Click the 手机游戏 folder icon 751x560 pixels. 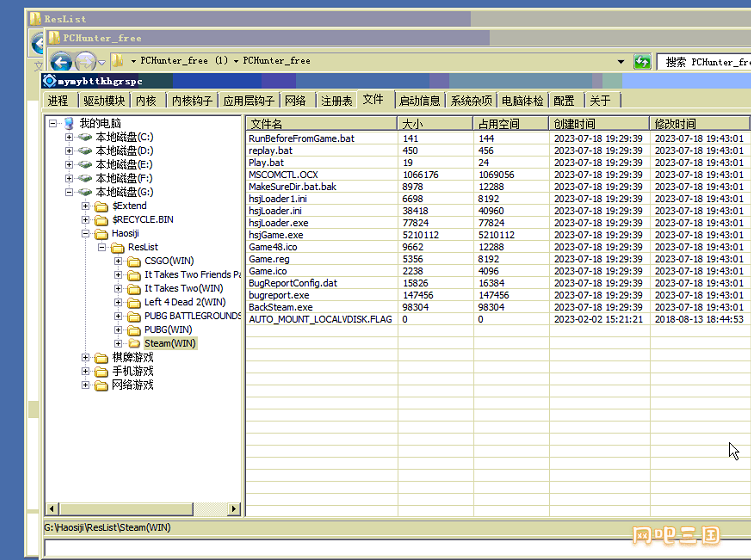(101, 372)
